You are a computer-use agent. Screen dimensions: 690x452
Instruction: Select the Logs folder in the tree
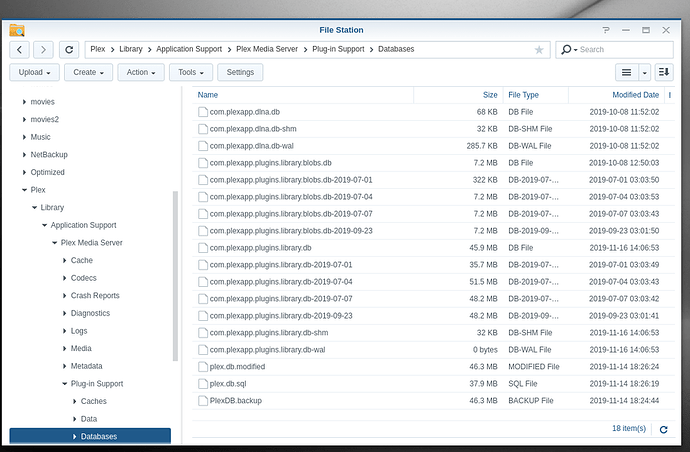79,331
